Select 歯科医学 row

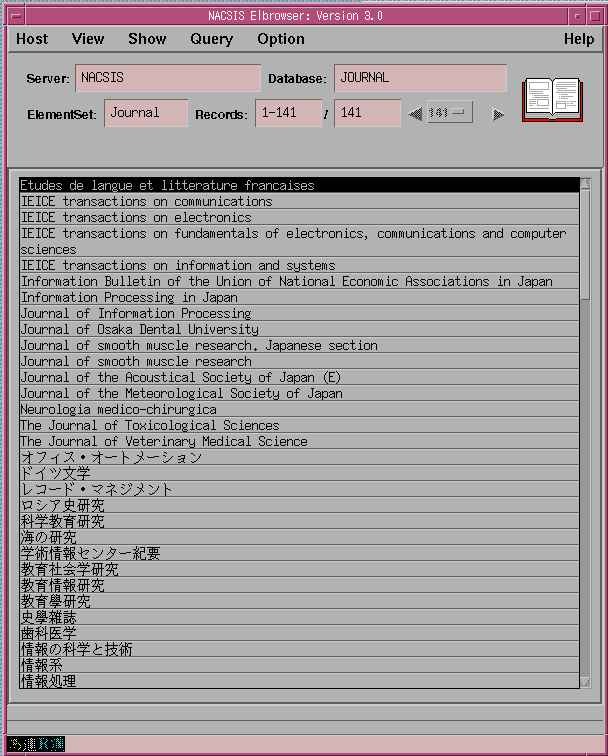[299, 633]
